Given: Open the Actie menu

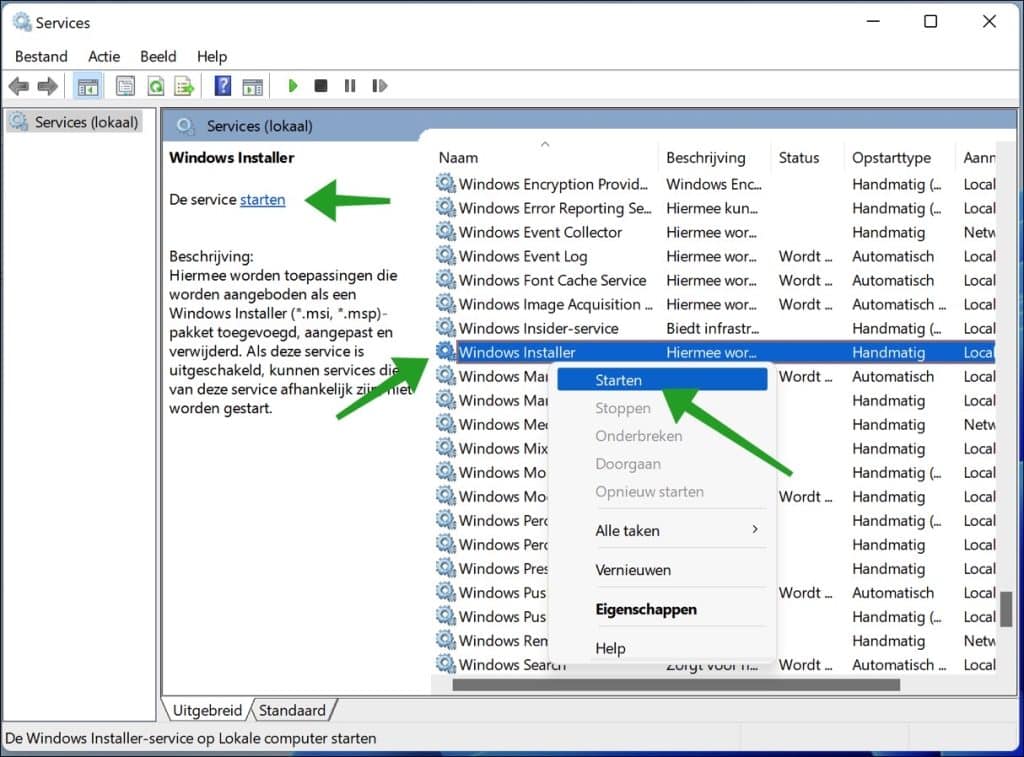Looking at the screenshot, I should (x=103, y=56).
